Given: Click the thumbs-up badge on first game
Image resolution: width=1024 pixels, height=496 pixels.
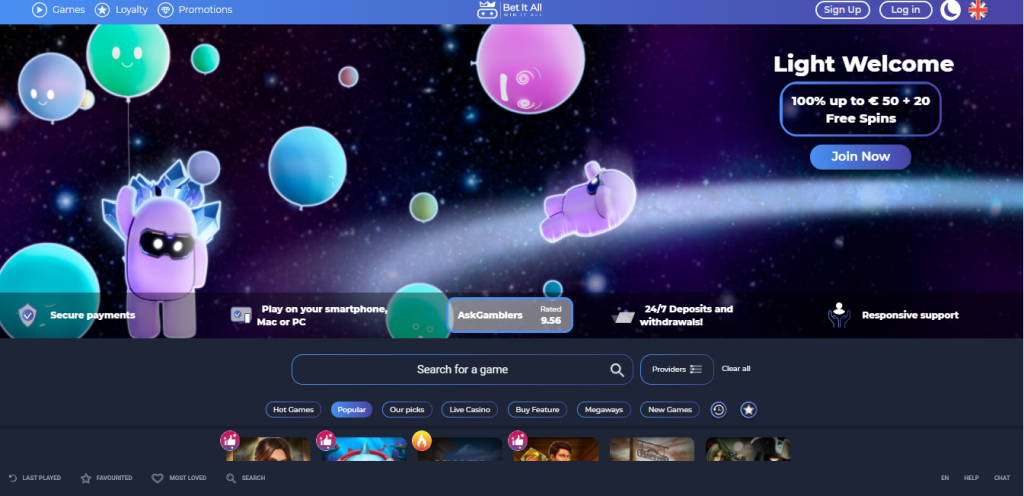Looking at the screenshot, I should (x=230, y=441).
